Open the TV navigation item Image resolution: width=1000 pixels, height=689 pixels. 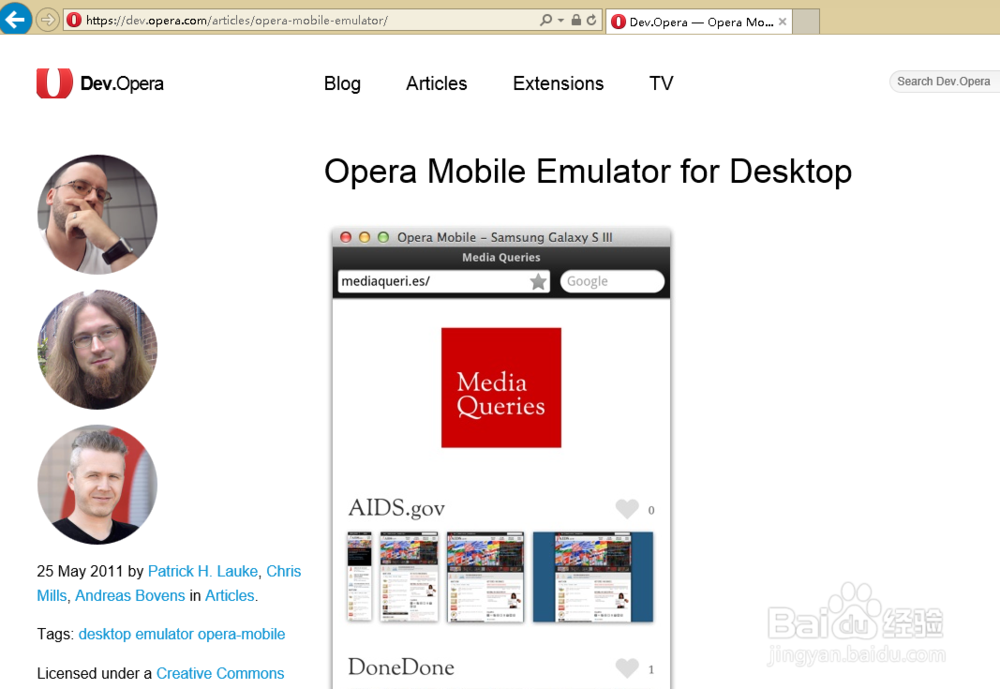[661, 84]
